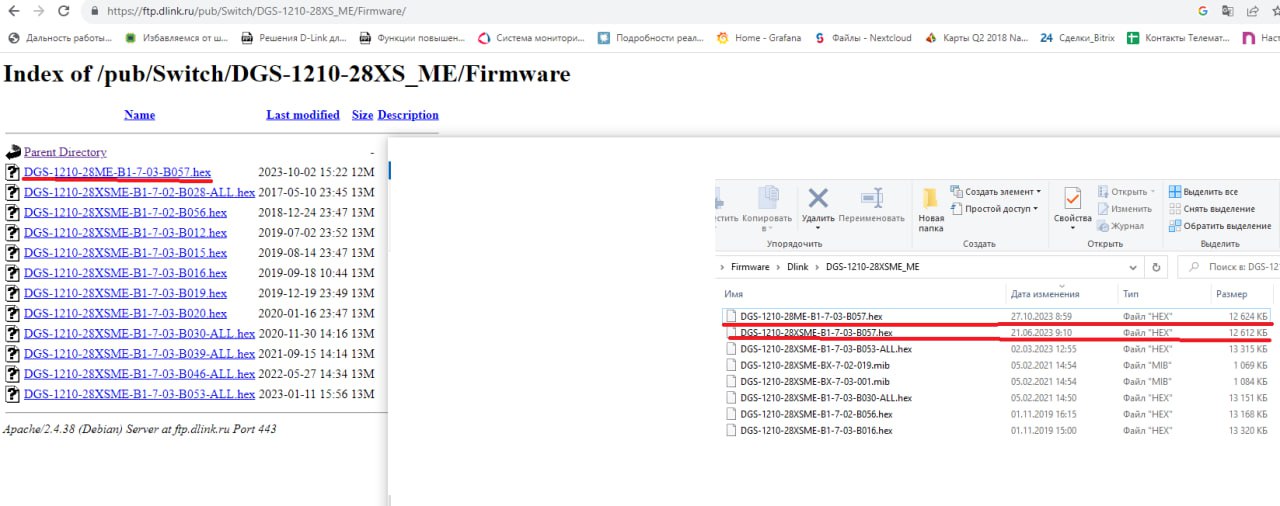Download DGS-1210-28XSME-B1-7-03-B053-ALL.hex from web listing

click(x=139, y=393)
